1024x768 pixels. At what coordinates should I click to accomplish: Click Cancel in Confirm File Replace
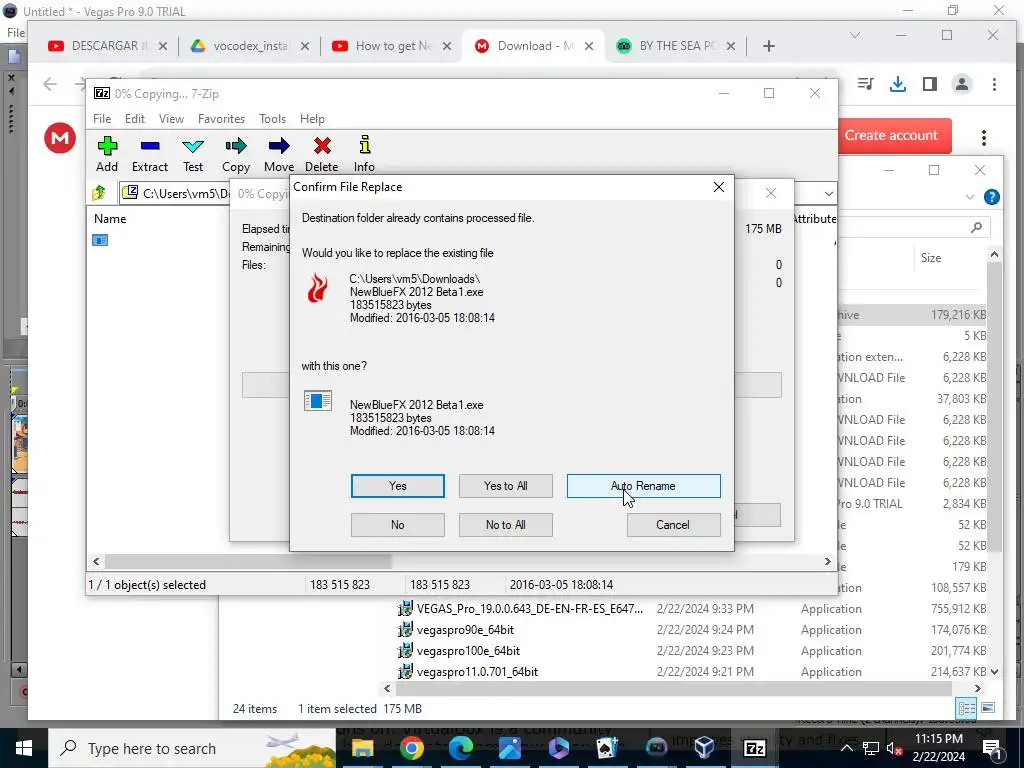pos(673,525)
